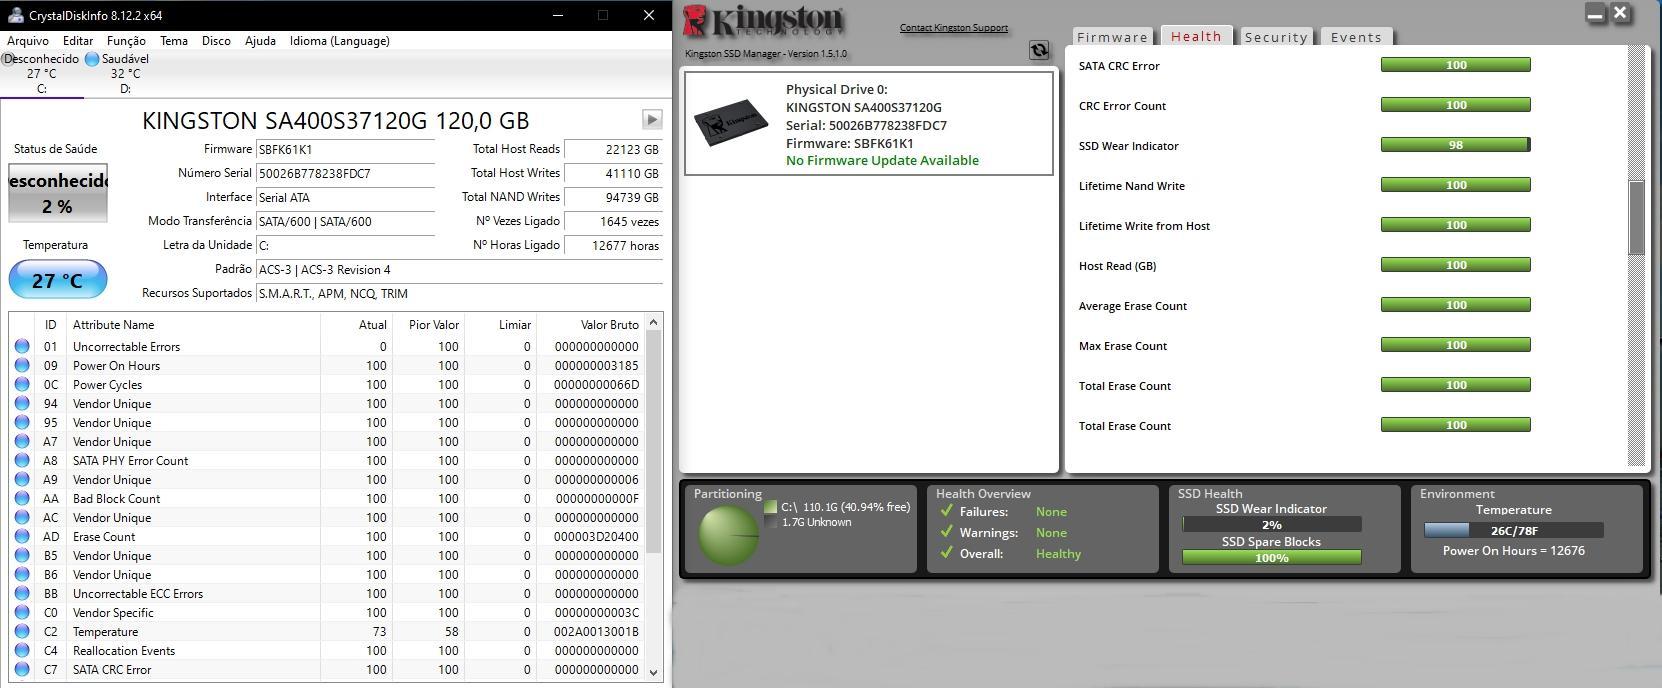Click the status circle for Vendor Specific row

22,612
